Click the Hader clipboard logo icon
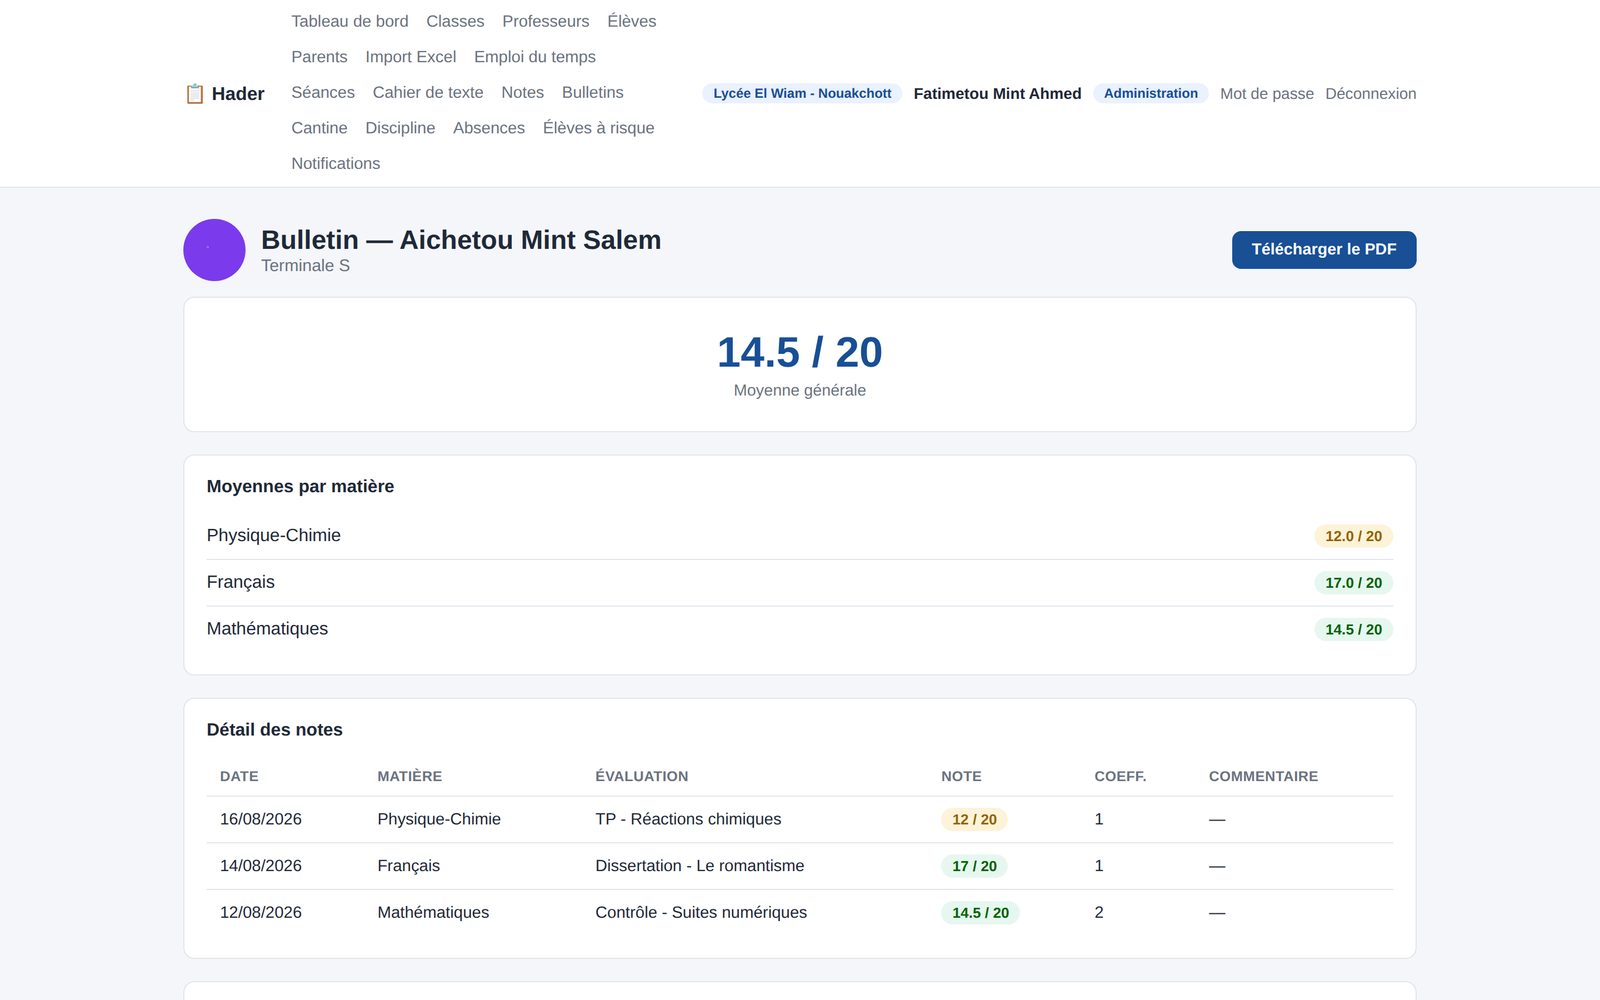1600x1000 pixels. pos(195,94)
